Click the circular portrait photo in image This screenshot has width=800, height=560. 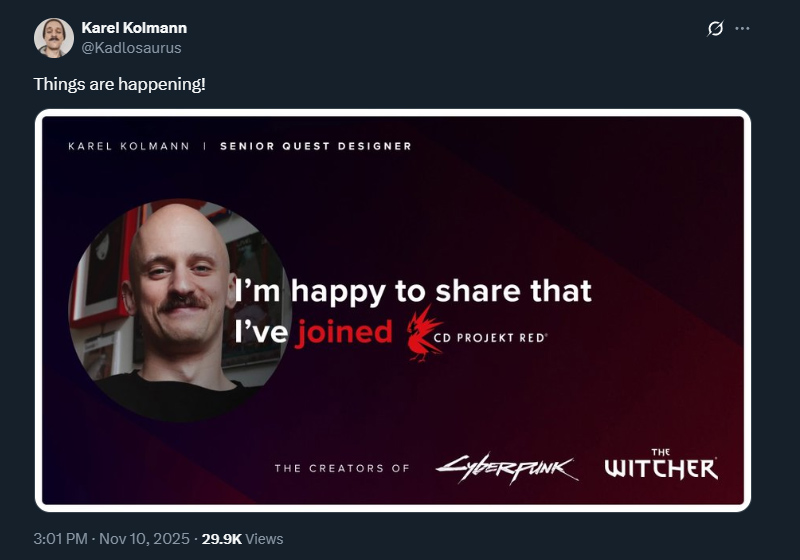coord(180,310)
